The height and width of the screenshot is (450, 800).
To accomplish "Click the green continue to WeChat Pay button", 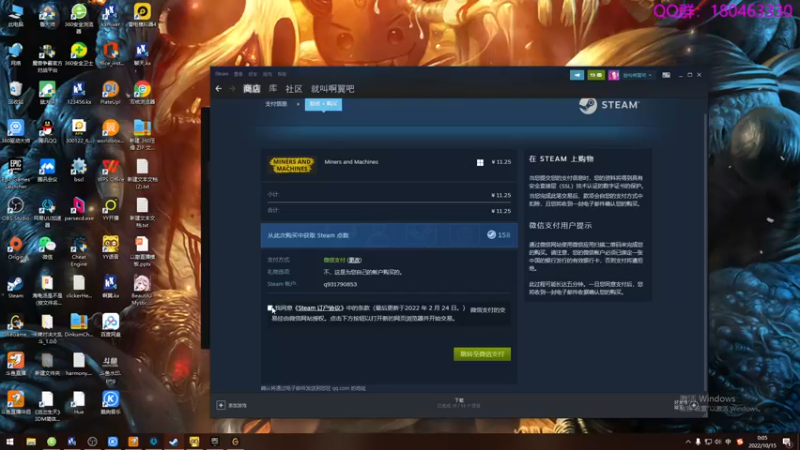I will [x=482, y=354].
